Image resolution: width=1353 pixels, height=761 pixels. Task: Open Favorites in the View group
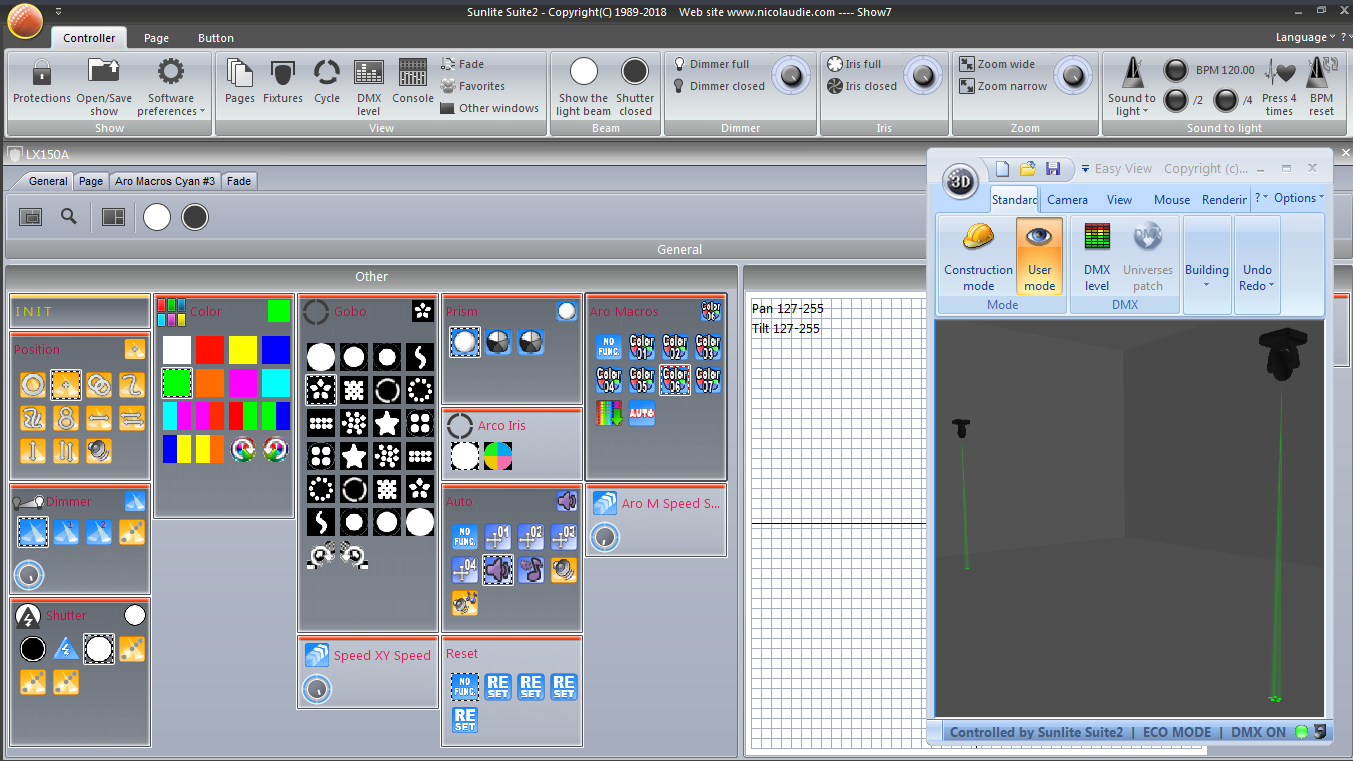(x=472, y=86)
